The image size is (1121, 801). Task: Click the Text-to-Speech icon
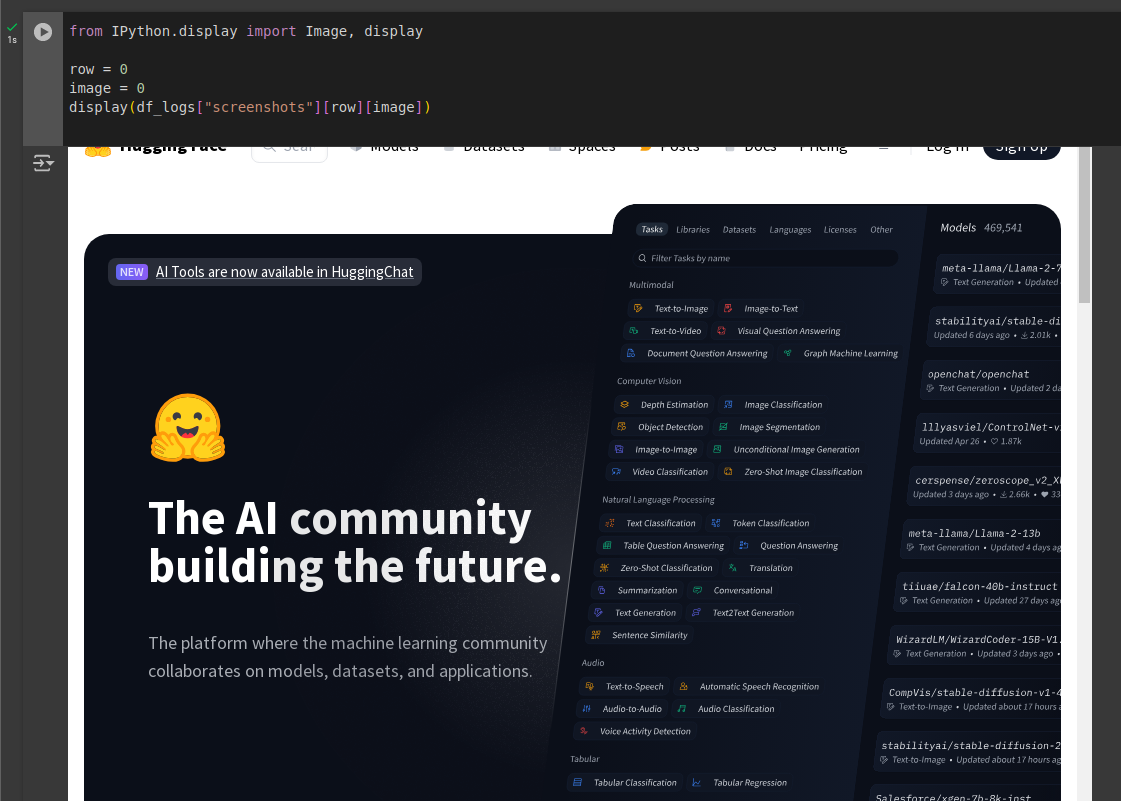coord(590,686)
